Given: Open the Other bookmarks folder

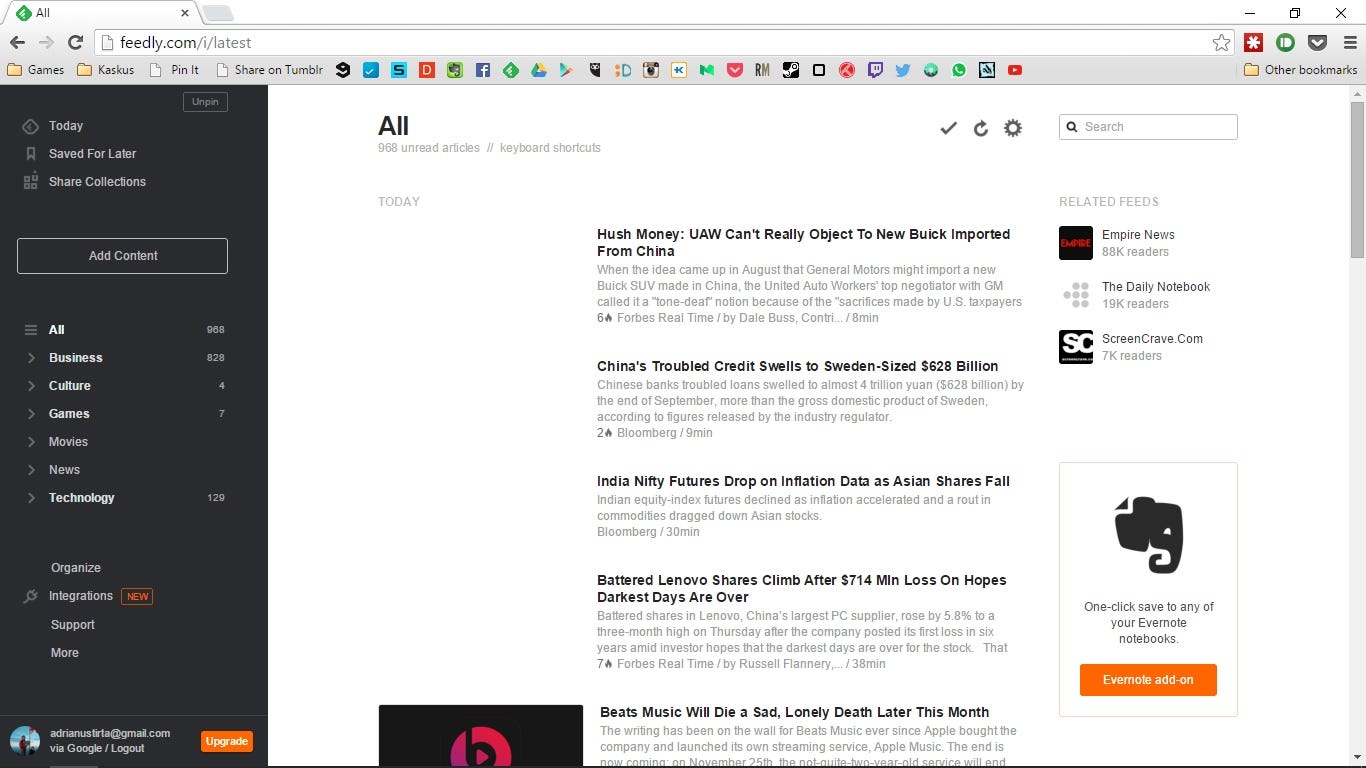Looking at the screenshot, I should 1301,70.
